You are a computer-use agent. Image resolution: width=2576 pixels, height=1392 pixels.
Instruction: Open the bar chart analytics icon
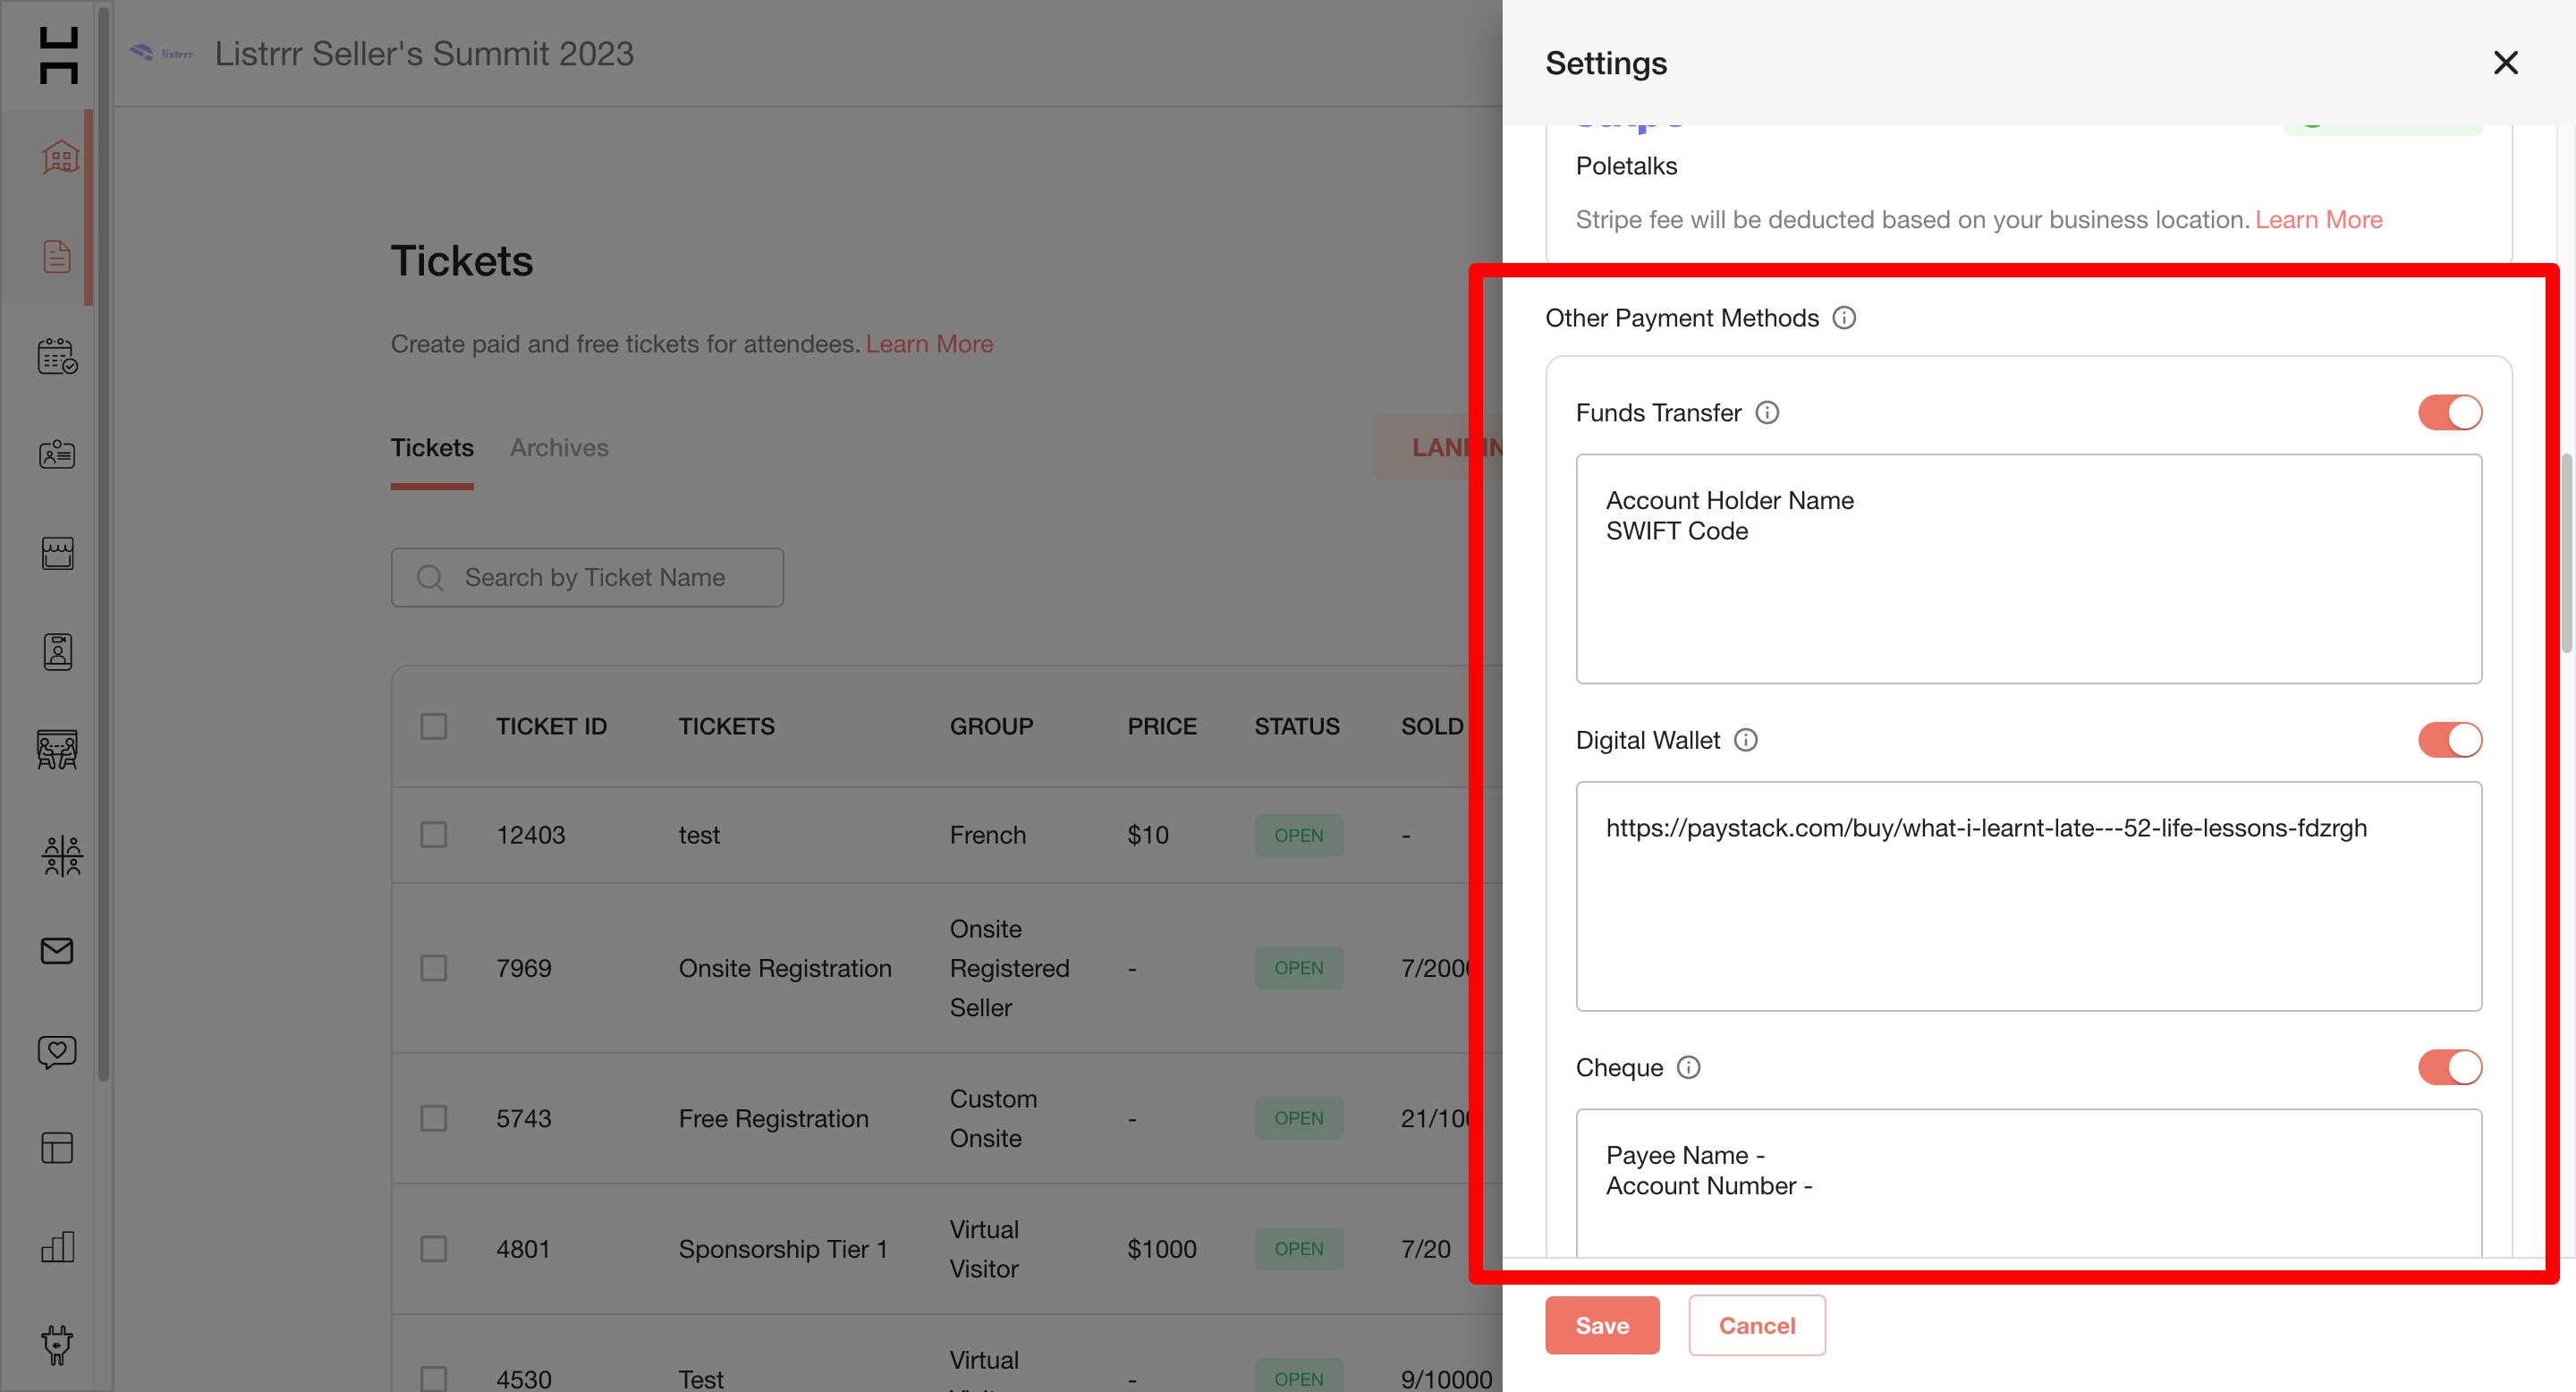[57, 1246]
